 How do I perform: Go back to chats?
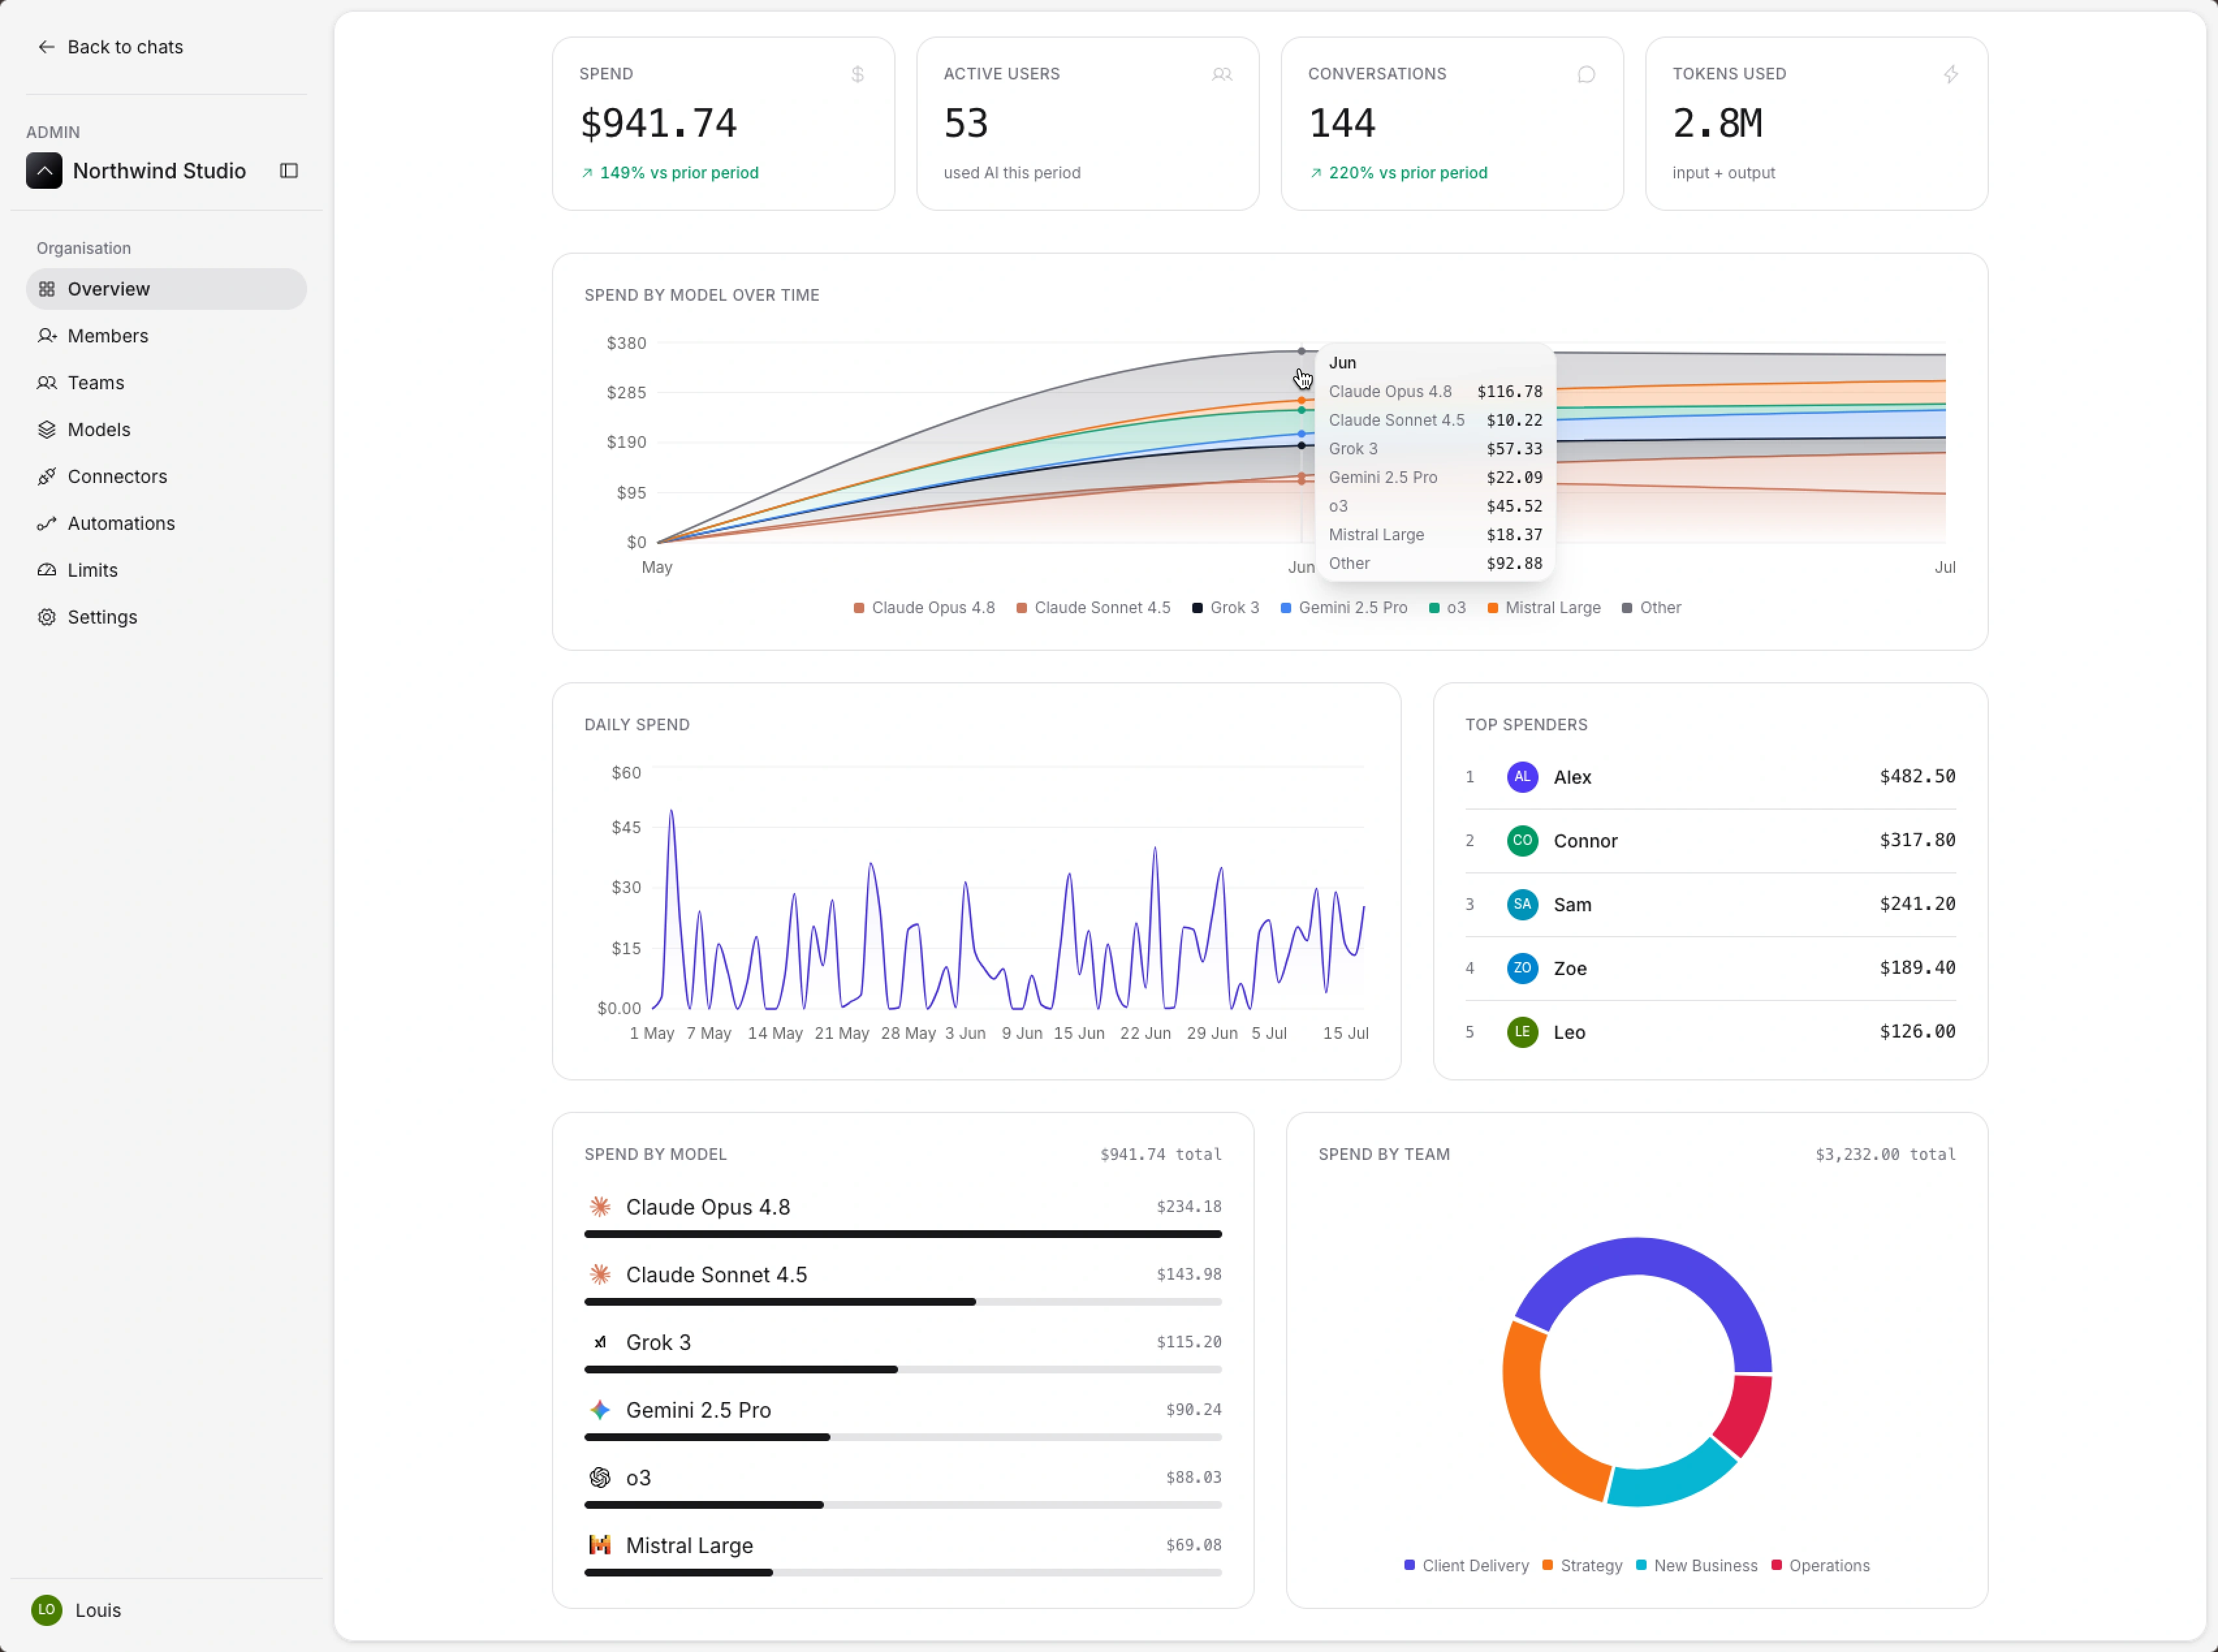pos(110,47)
